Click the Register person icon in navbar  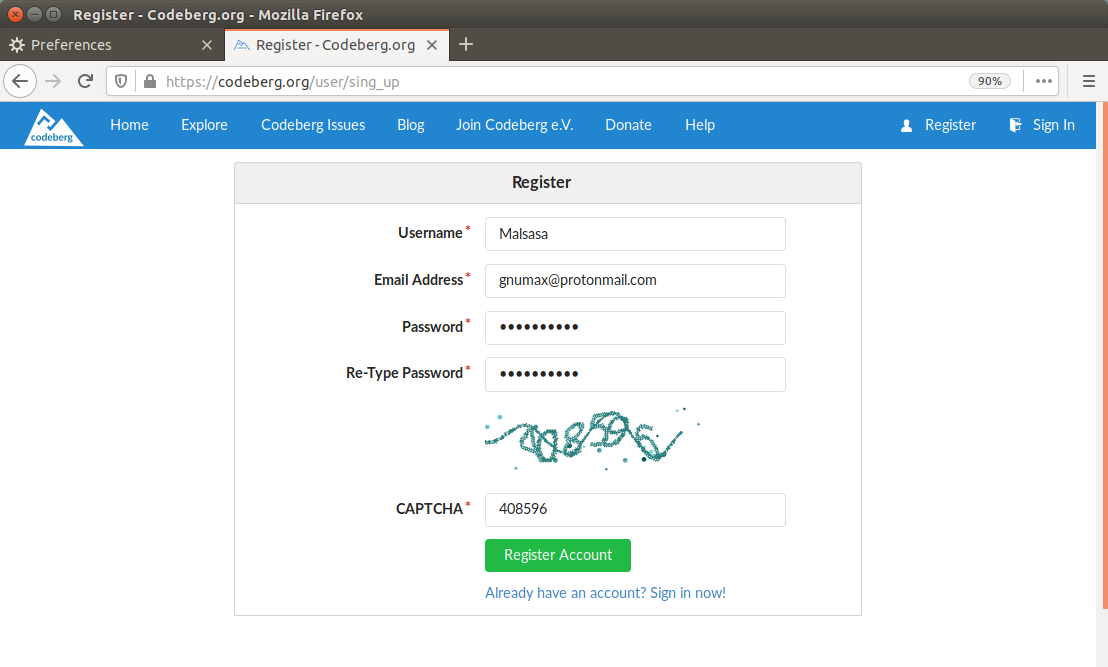click(906, 125)
